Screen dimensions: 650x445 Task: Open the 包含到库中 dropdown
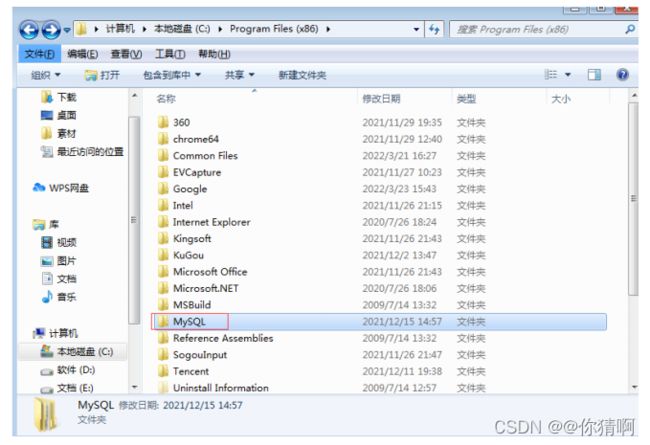point(172,75)
